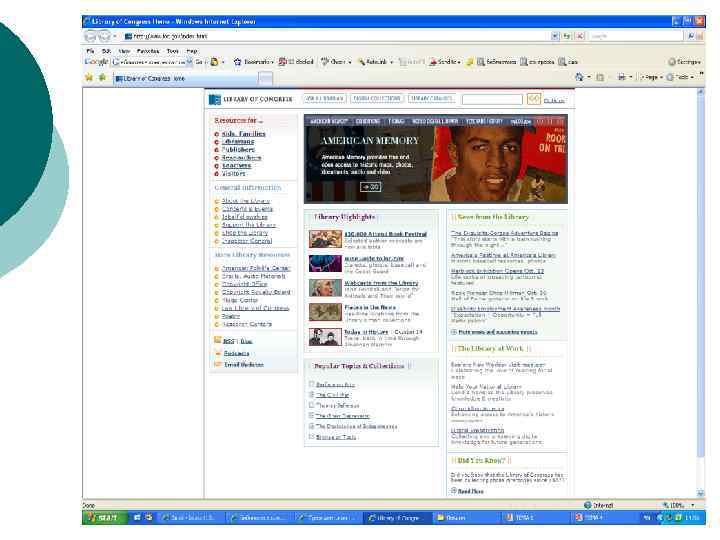Viewport: 720px width, 540px height.
Task: Open the Researchers link
Action: pyautogui.click(x=242, y=158)
